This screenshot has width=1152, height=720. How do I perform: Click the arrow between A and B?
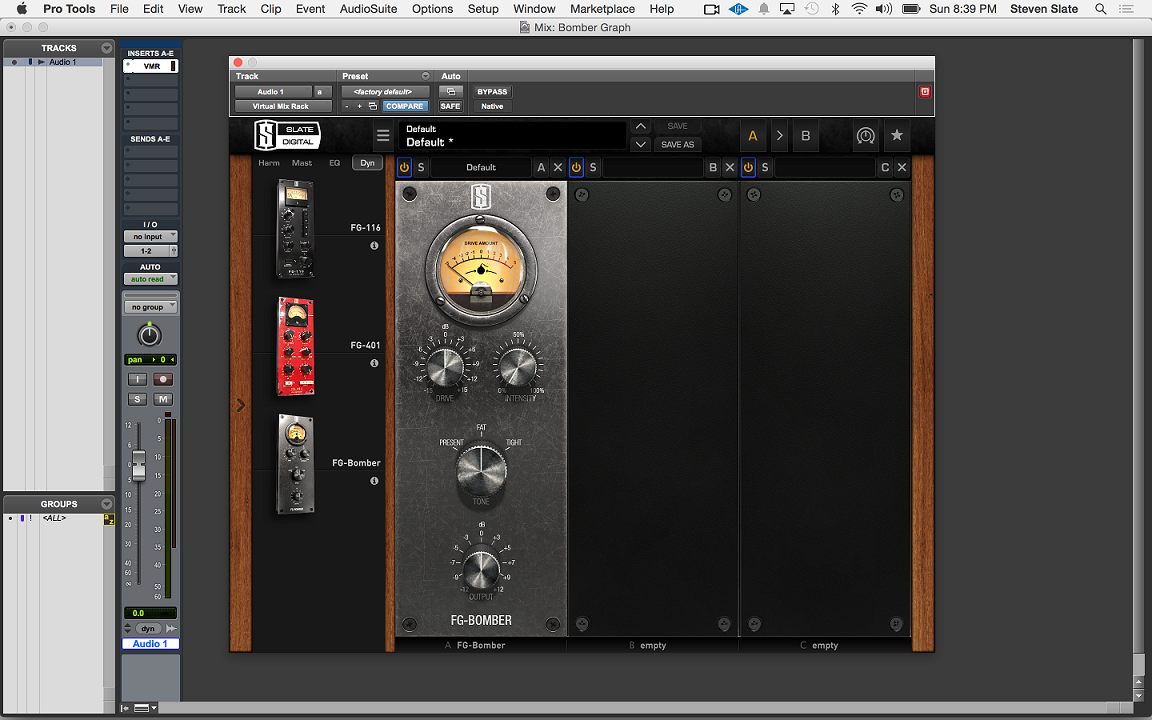780,136
